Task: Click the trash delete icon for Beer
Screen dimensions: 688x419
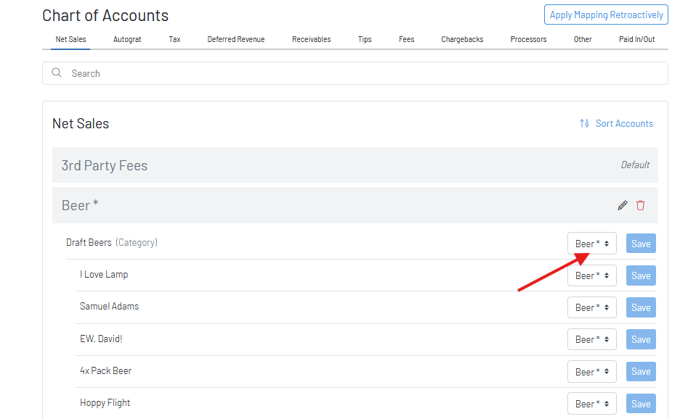Action: 641,205
